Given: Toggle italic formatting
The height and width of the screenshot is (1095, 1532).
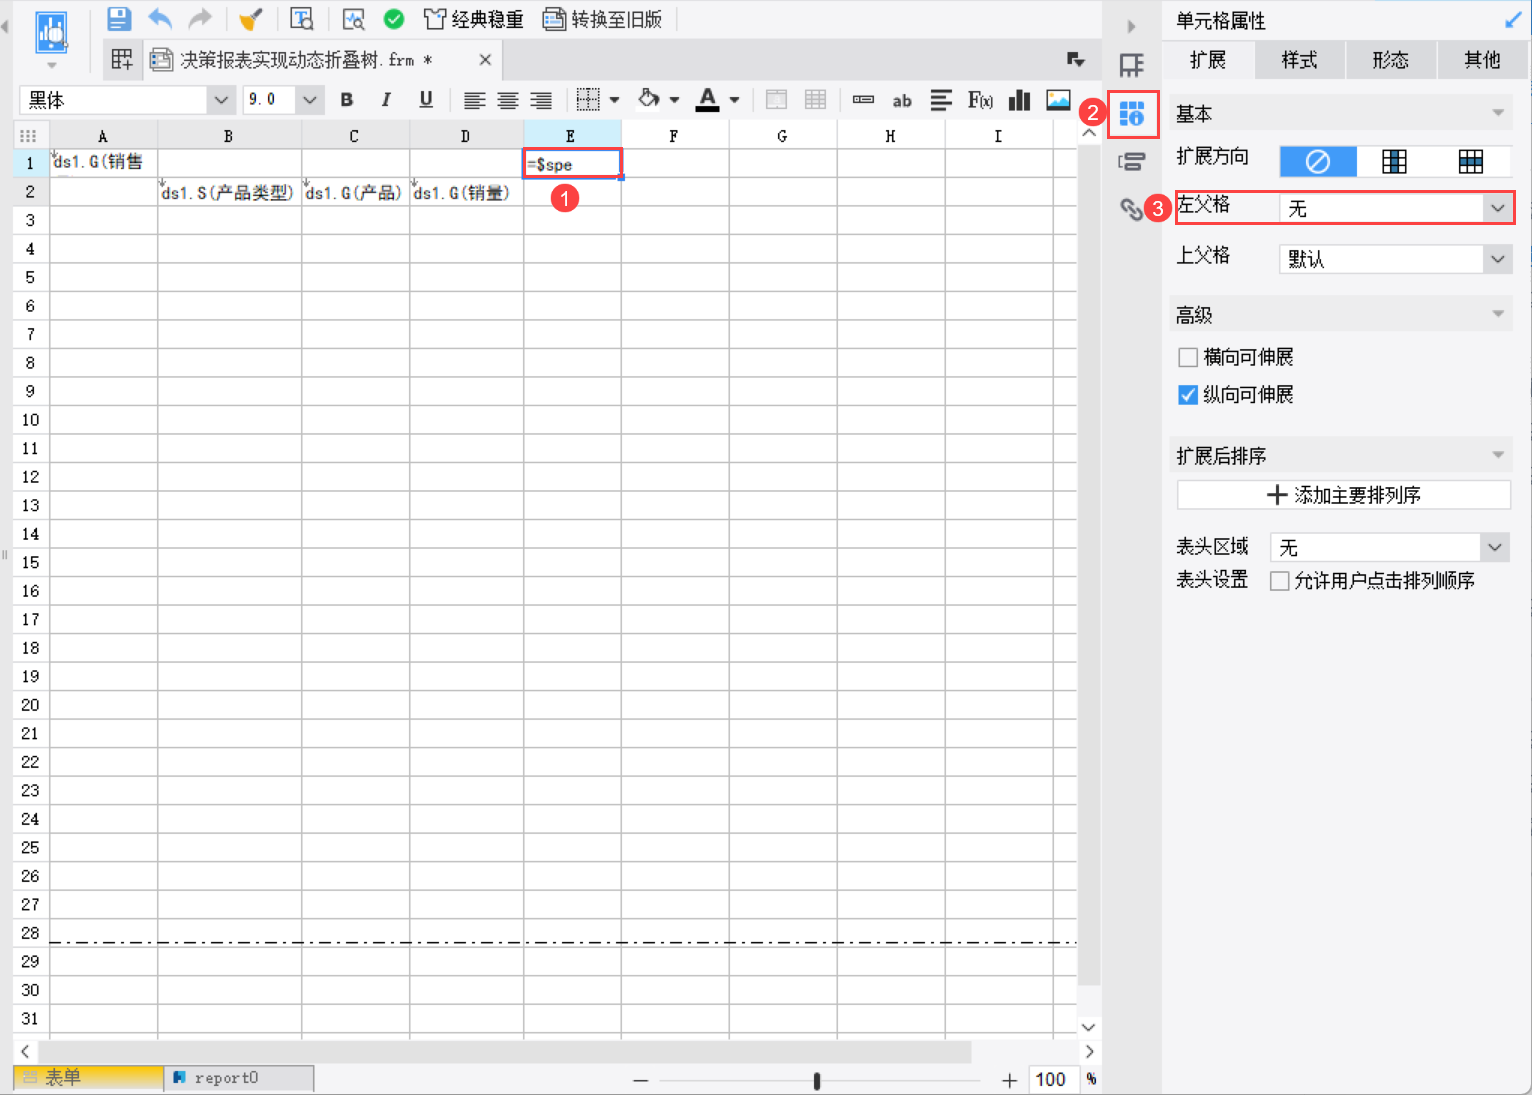Looking at the screenshot, I should (386, 100).
